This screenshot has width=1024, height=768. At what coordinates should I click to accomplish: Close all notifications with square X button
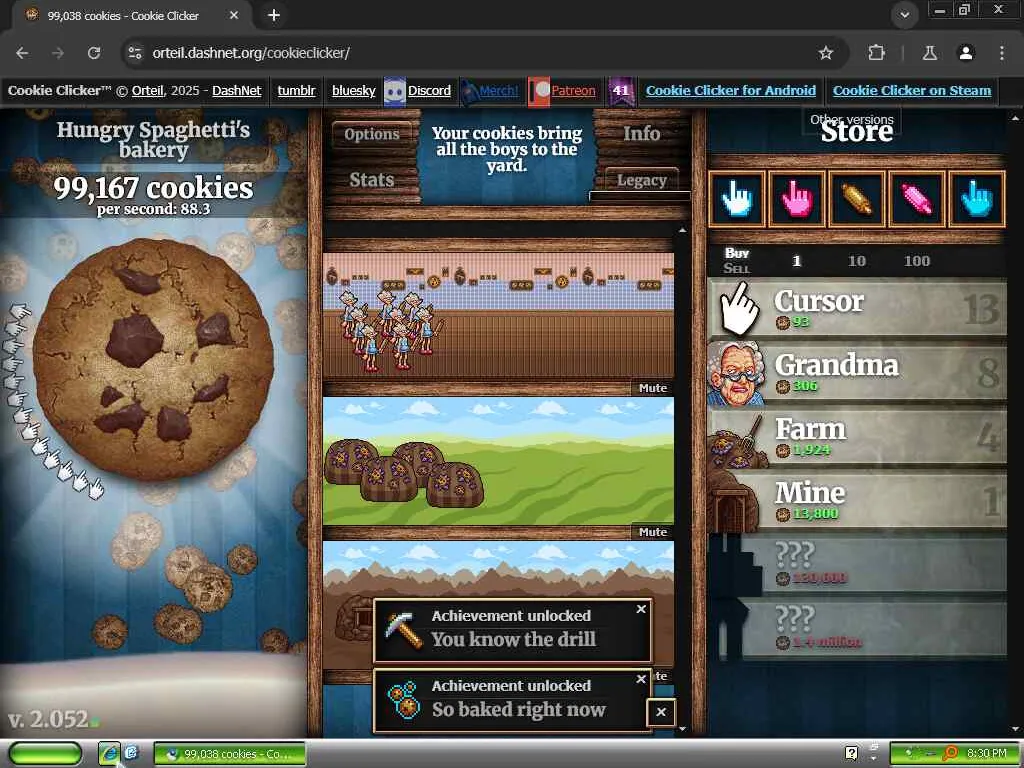pyautogui.click(x=661, y=712)
